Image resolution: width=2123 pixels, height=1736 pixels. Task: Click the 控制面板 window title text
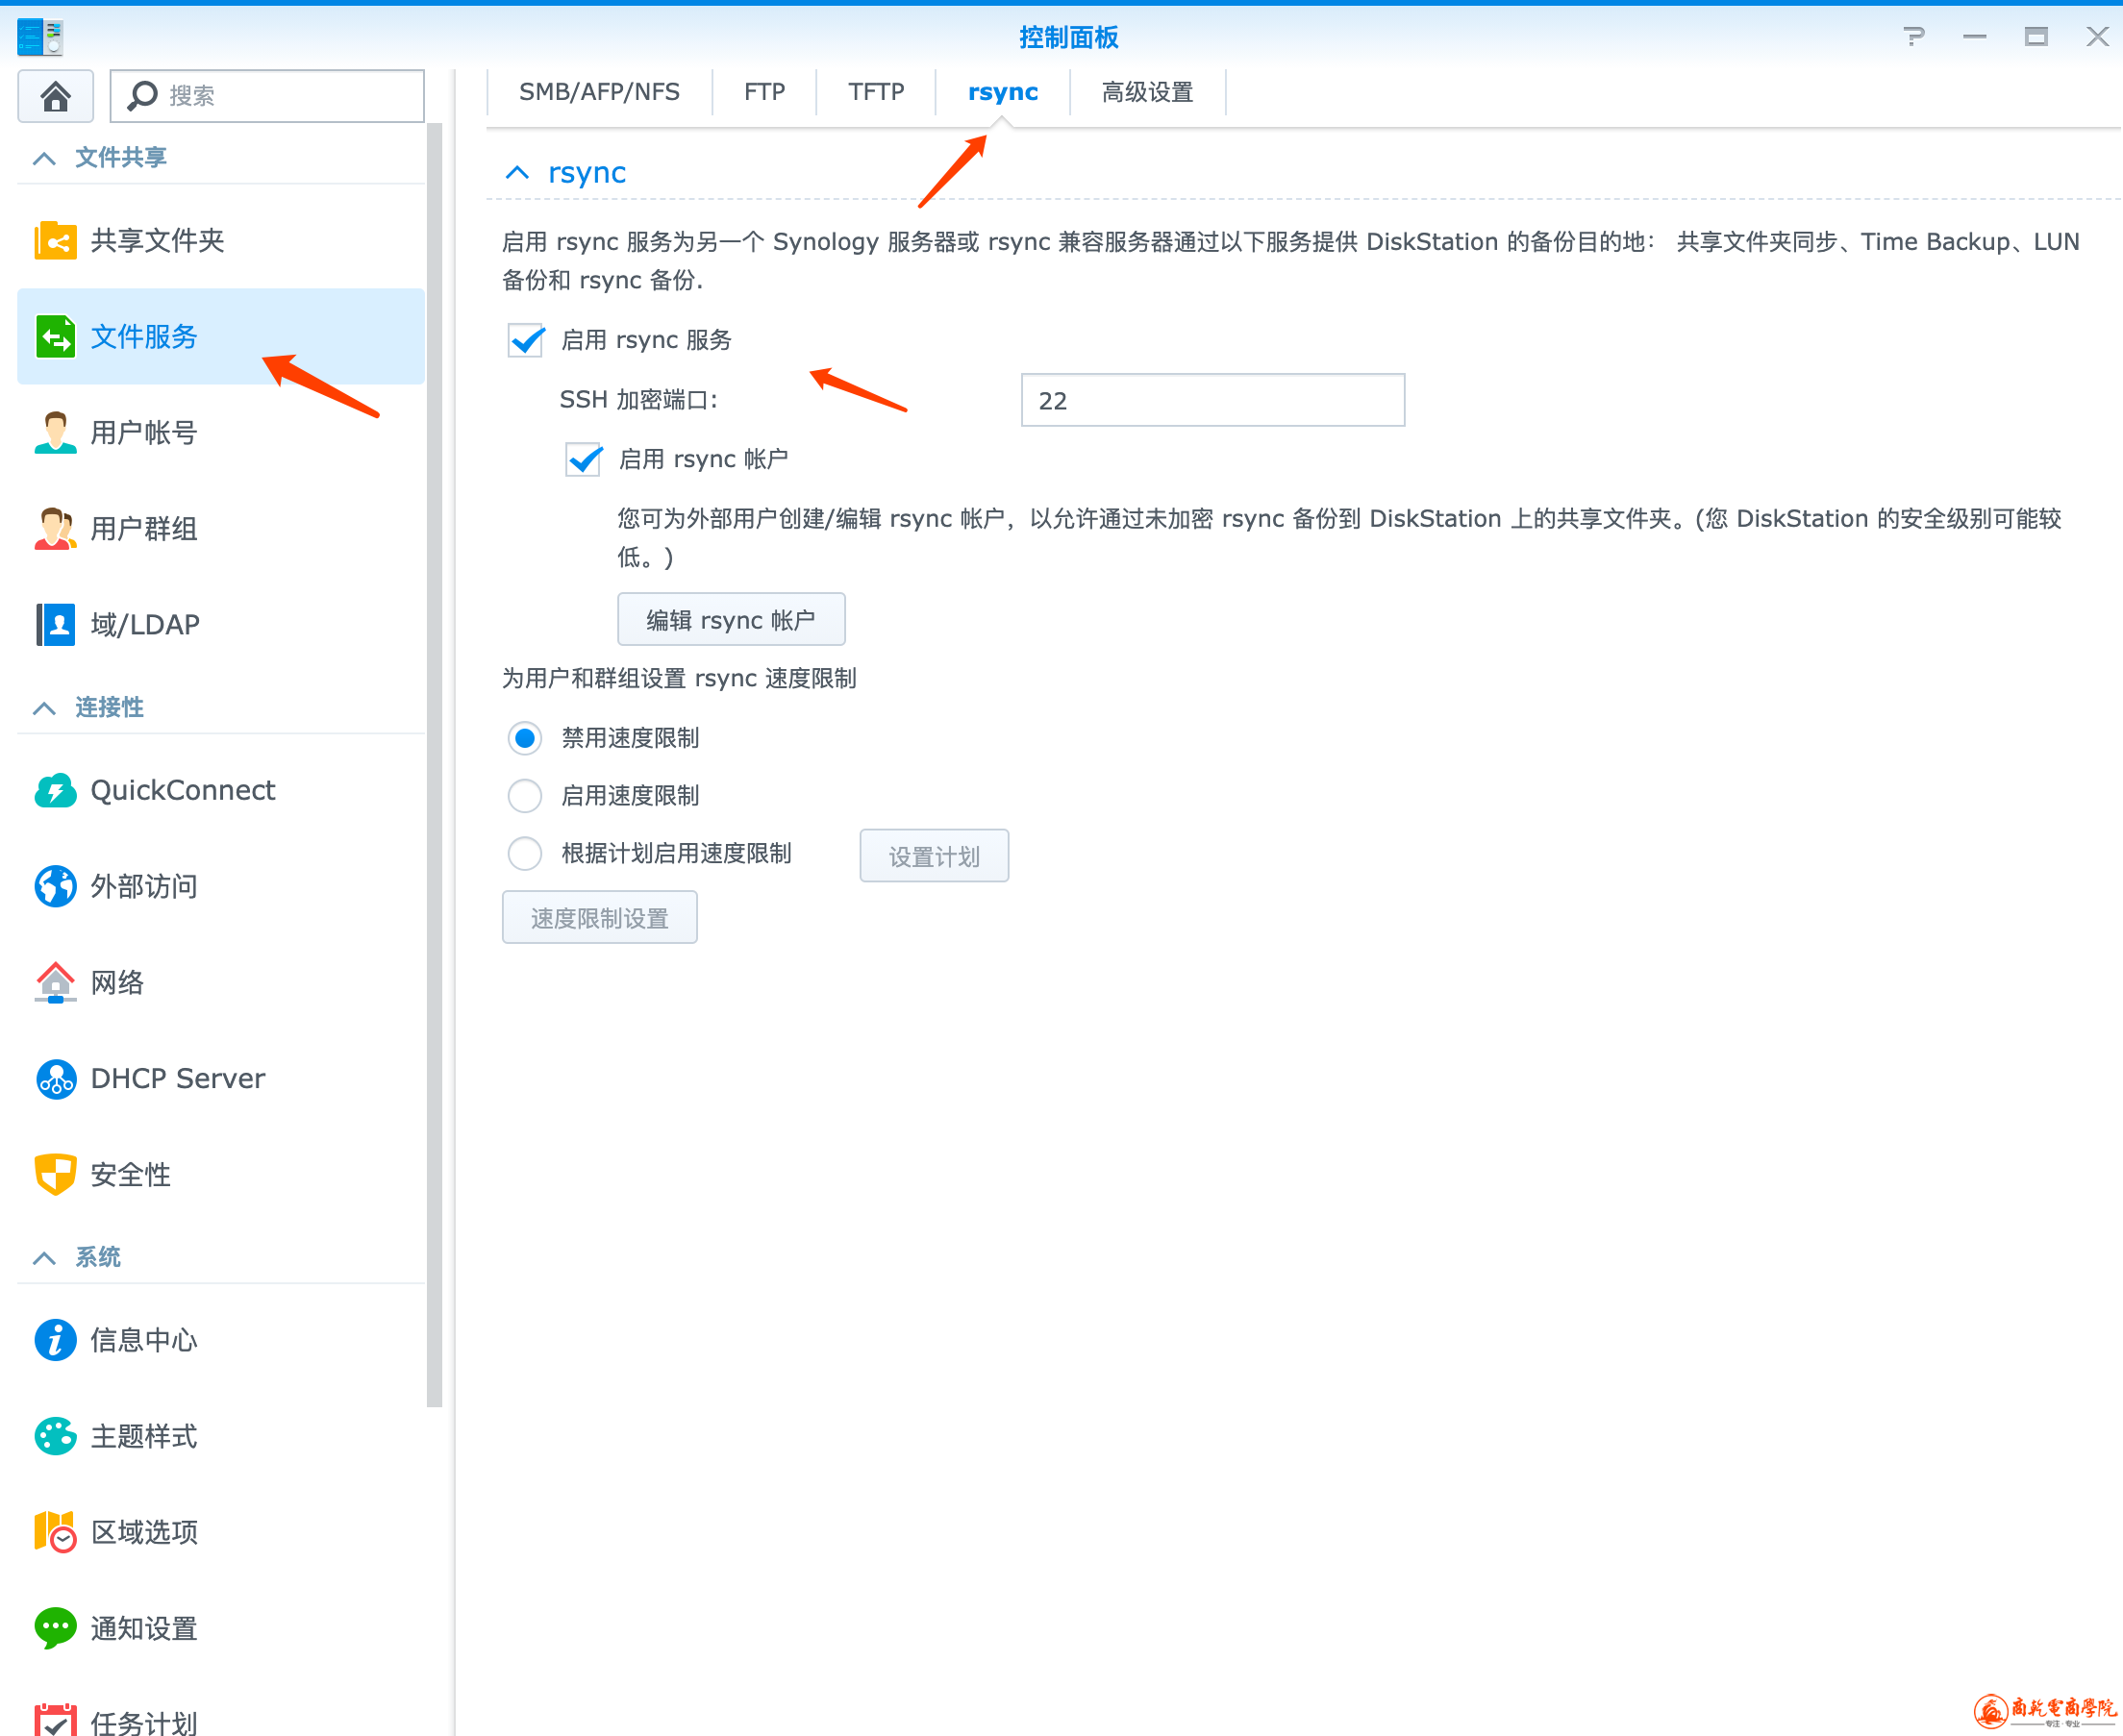pos(1069,37)
